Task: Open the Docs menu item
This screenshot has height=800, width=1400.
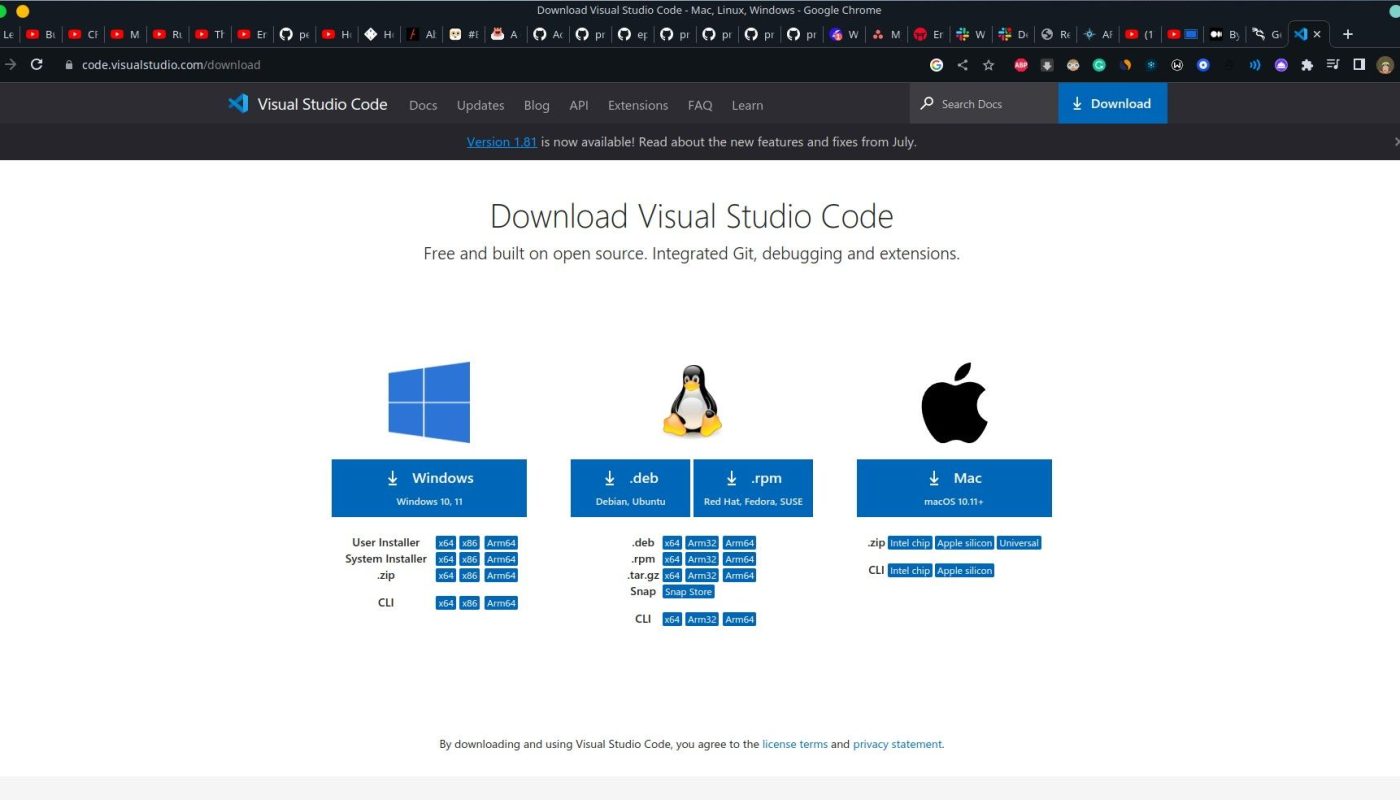Action: click(423, 105)
